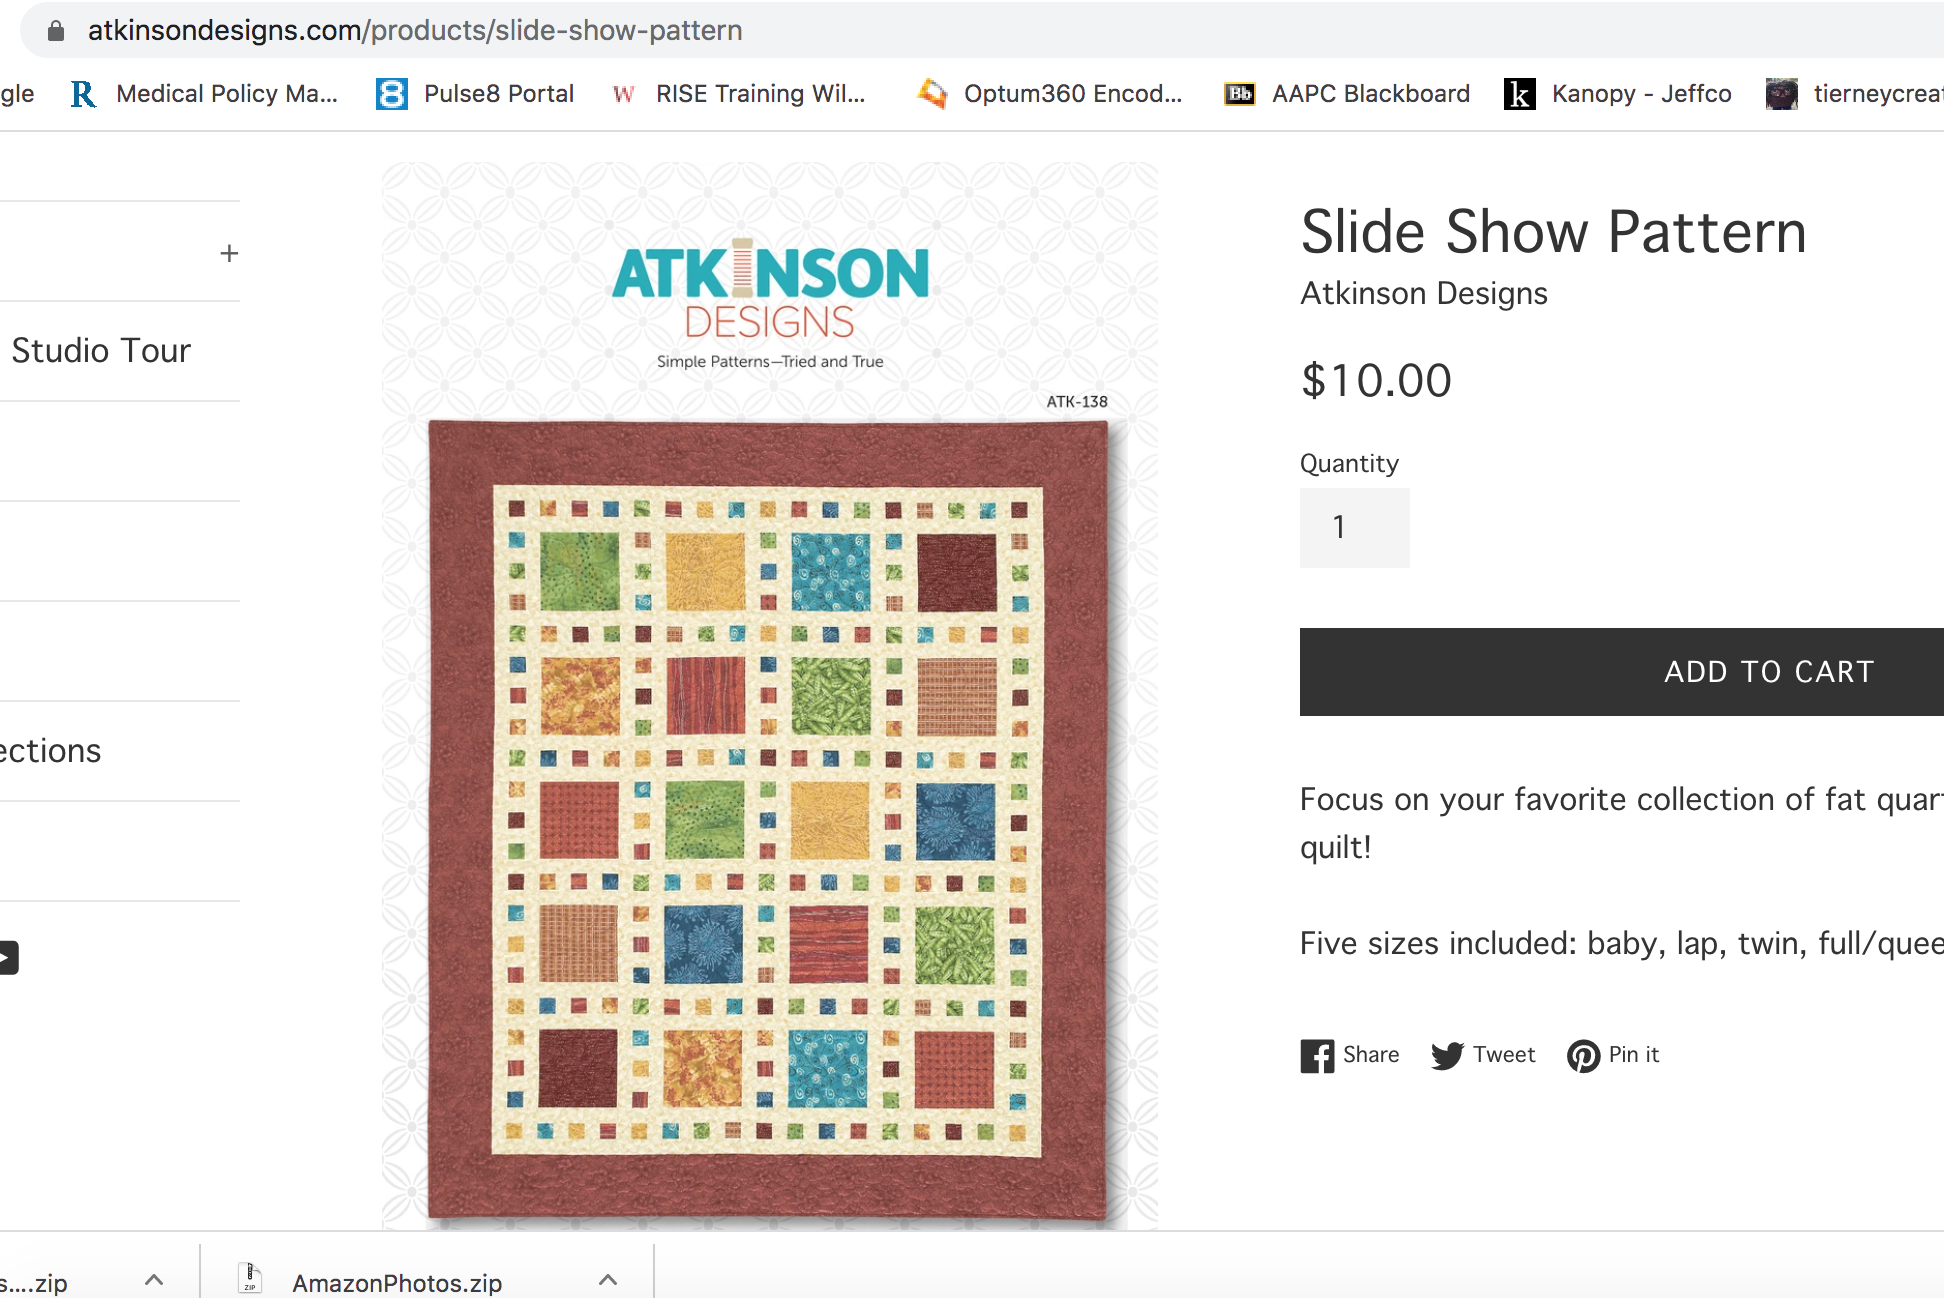The image size is (1944, 1298).
Task: Pin it on Pinterest
Action: pyautogui.click(x=1612, y=1055)
